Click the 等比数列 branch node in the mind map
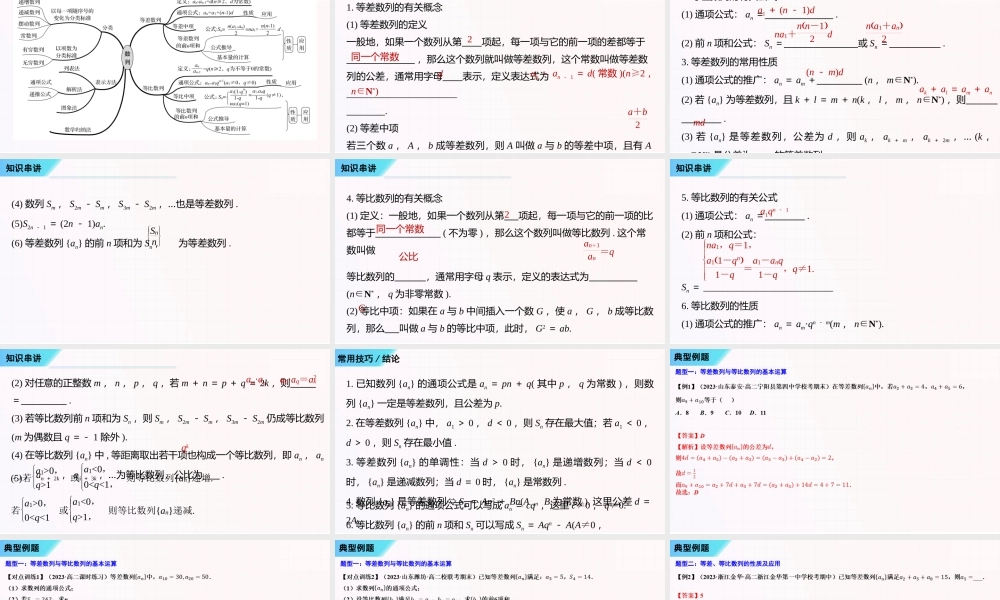Image resolution: width=1000 pixels, height=600 pixels. pos(153,86)
